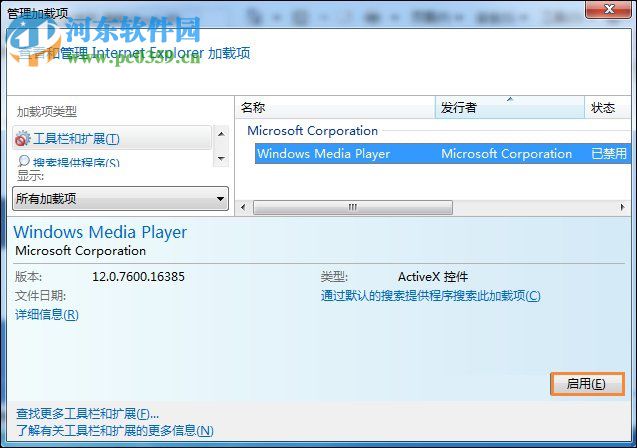Click the 已禁用 status cell
This screenshot has height=448, width=637.
609,154
